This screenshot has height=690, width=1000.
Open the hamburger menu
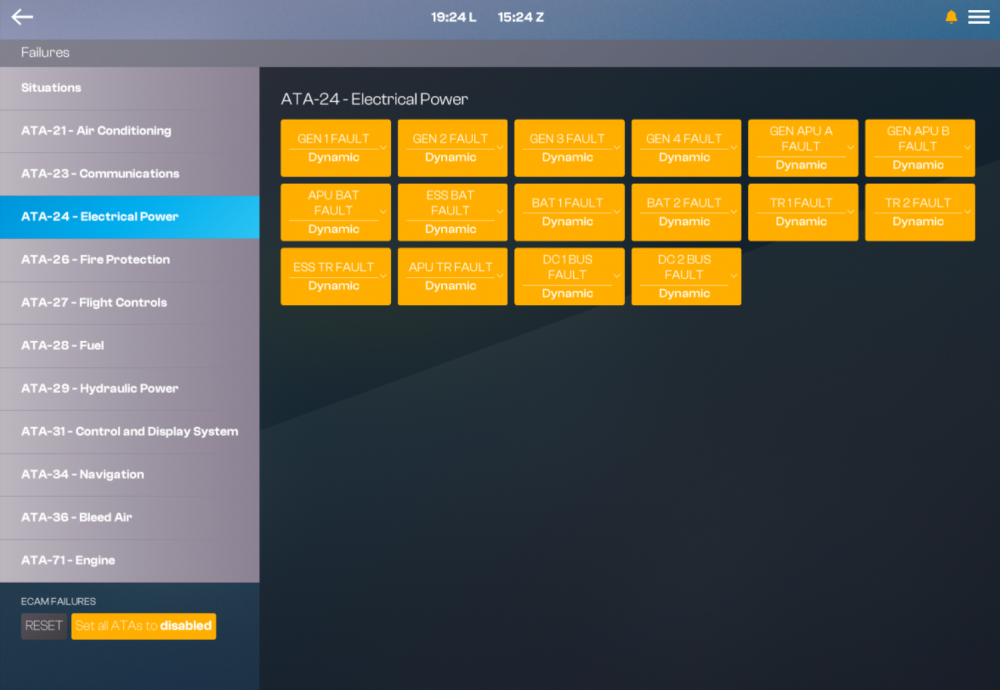979,17
